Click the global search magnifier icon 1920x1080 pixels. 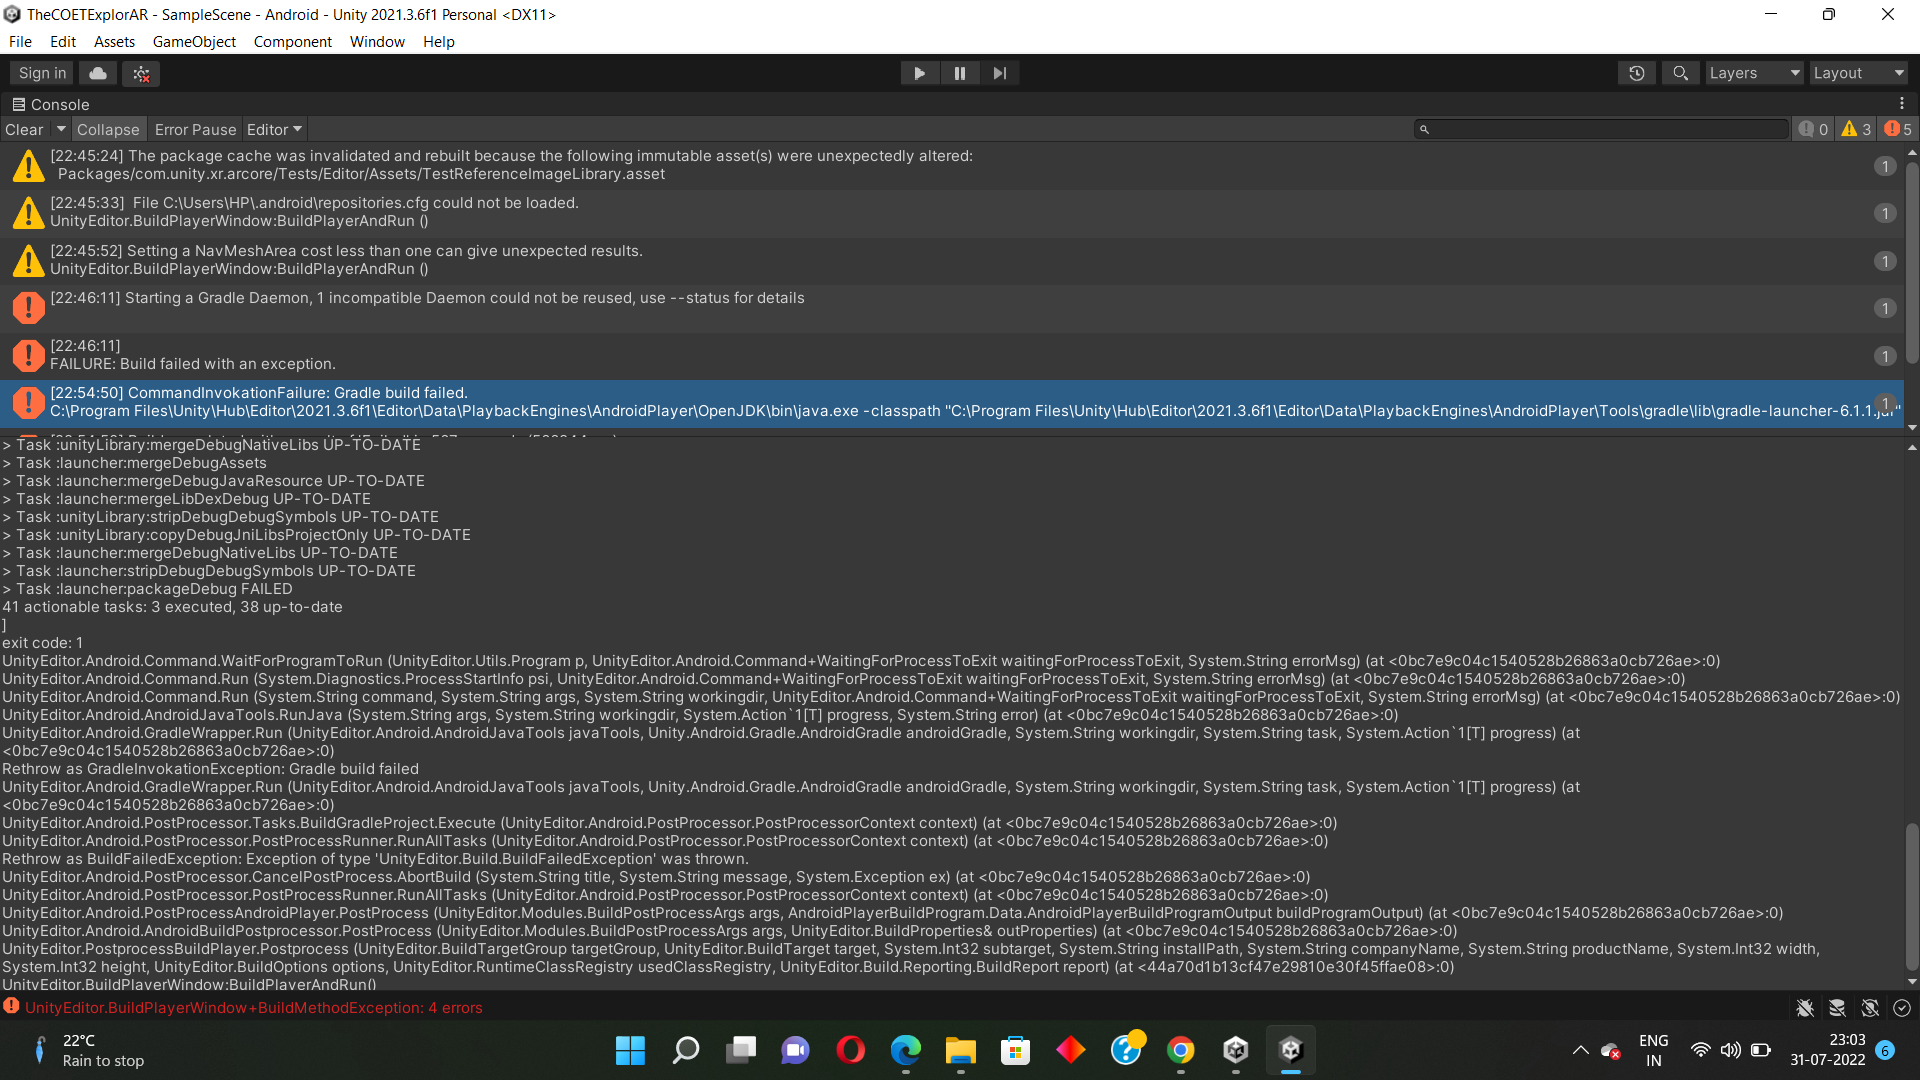click(x=1680, y=73)
